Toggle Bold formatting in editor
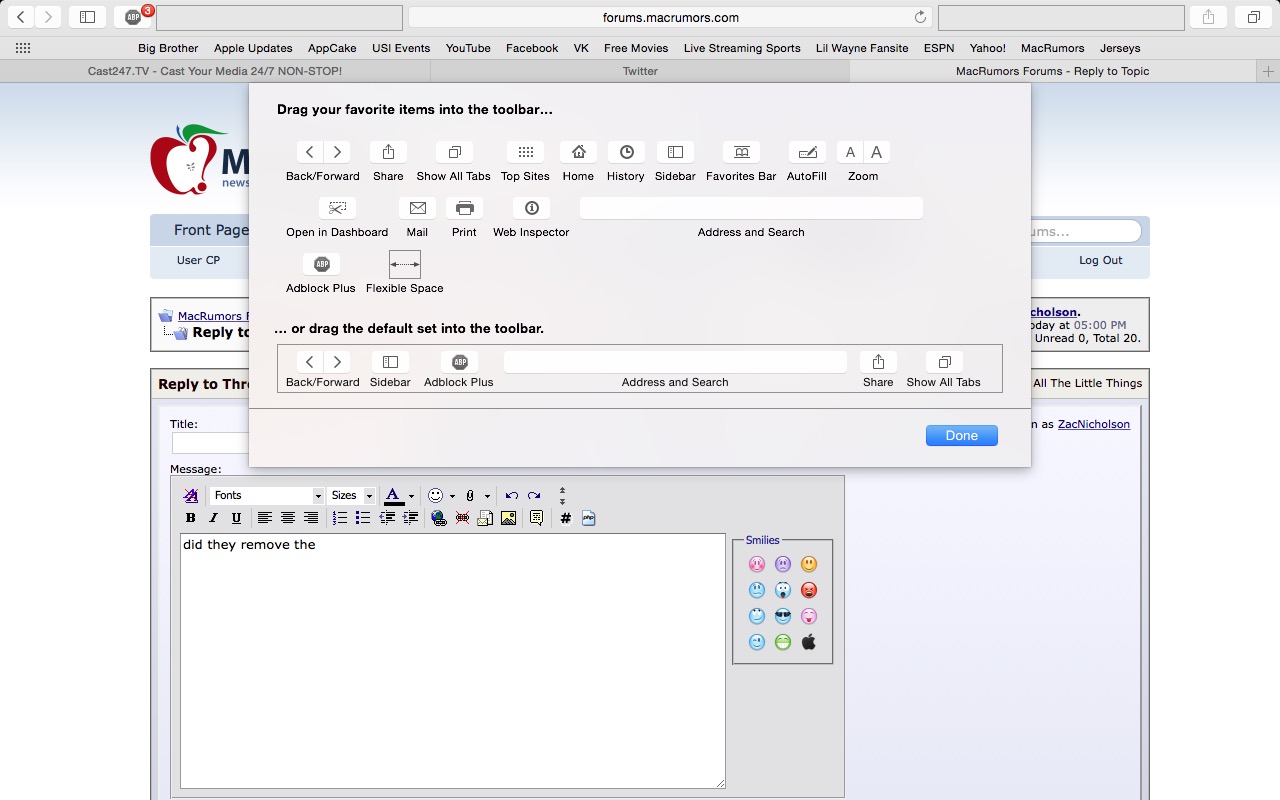This screenshot has width=1280, height=800. [x=191, y=518]
